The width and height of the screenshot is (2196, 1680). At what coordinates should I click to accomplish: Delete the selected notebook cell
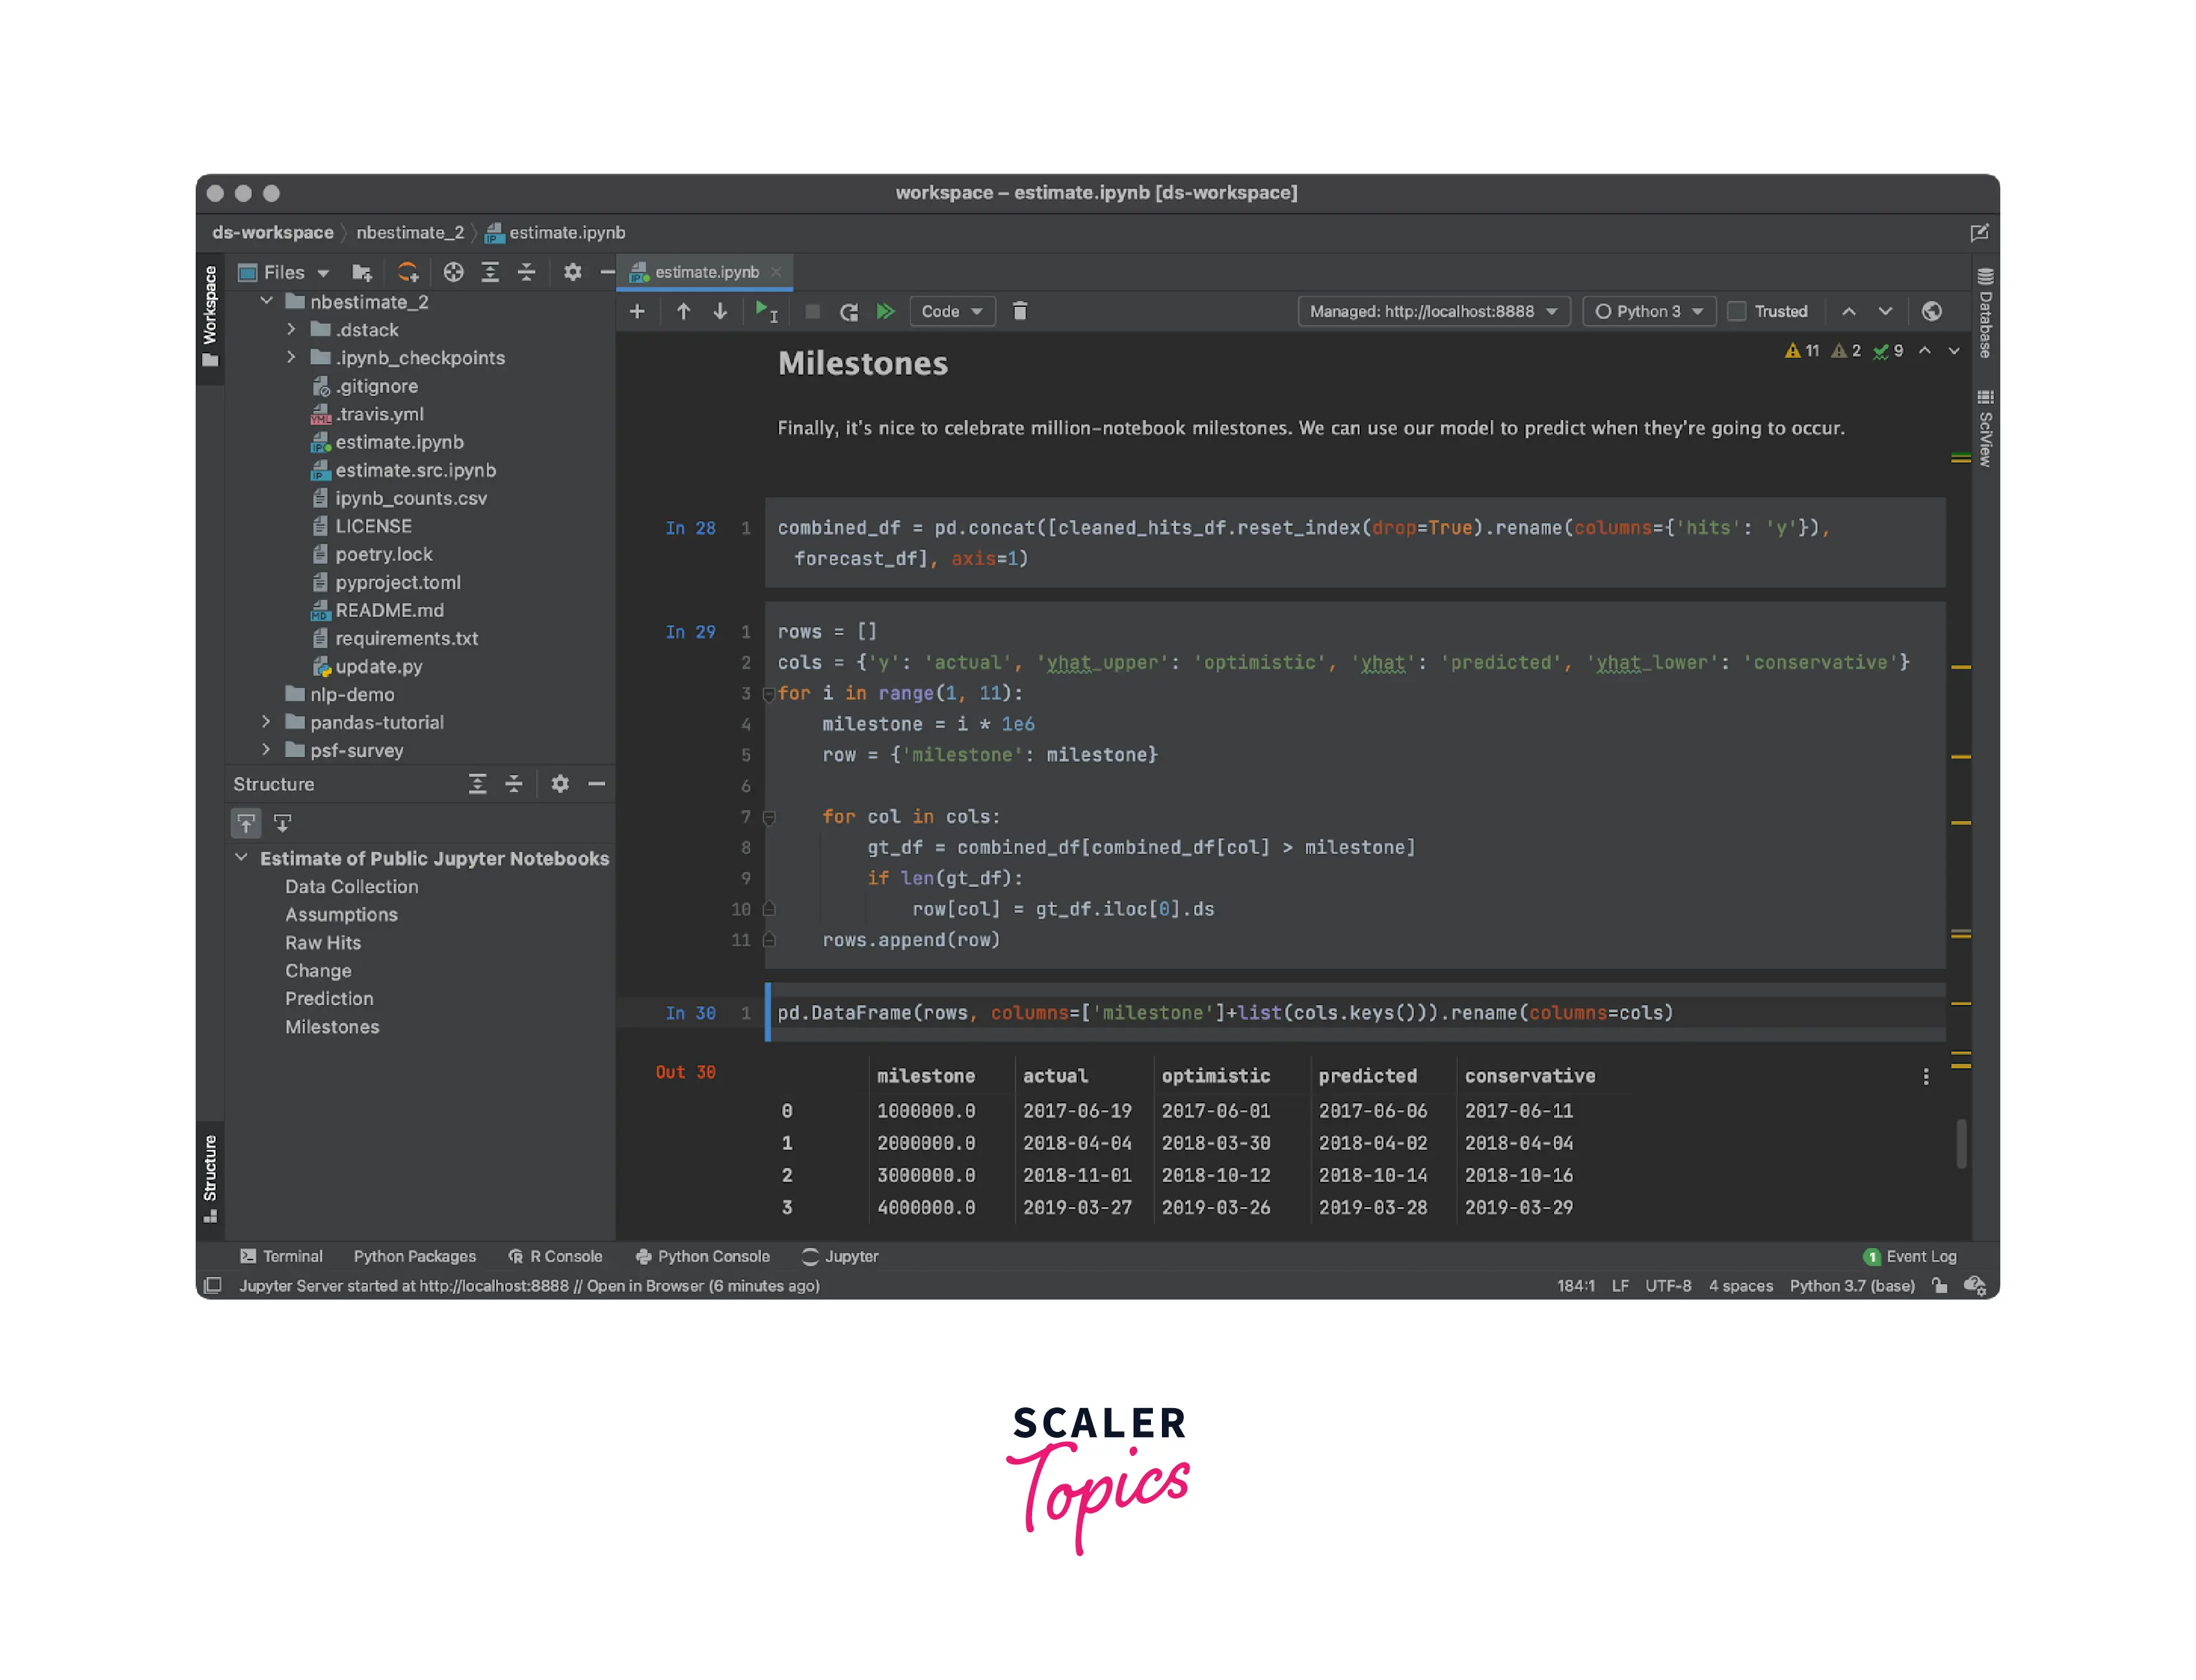click(x=1019, y=311)
